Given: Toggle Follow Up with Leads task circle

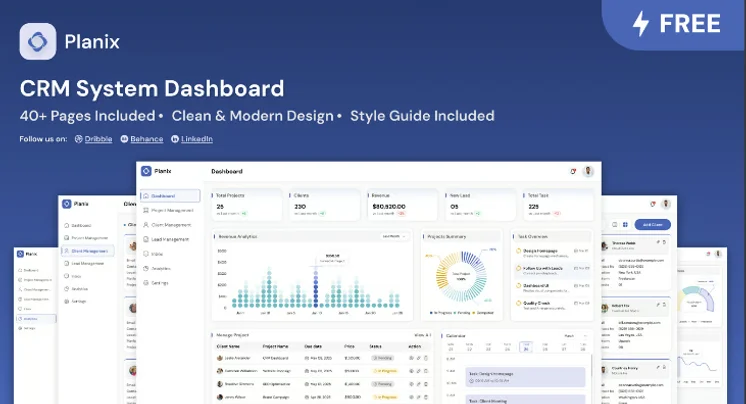Looking at the screenshot, I should click(519, 268).
